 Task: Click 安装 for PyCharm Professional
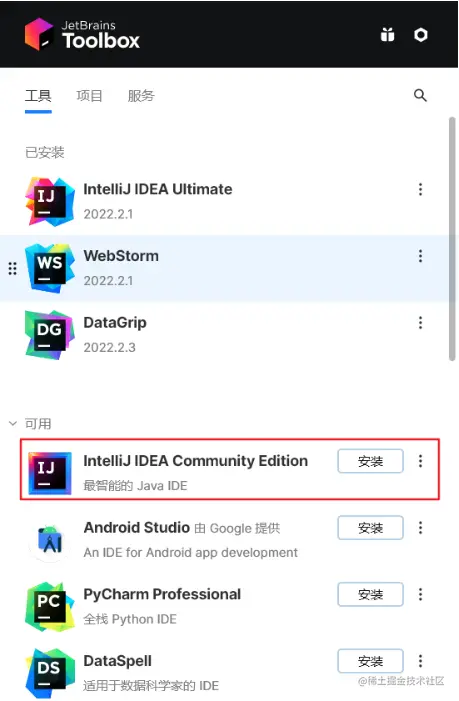[371, 594]
